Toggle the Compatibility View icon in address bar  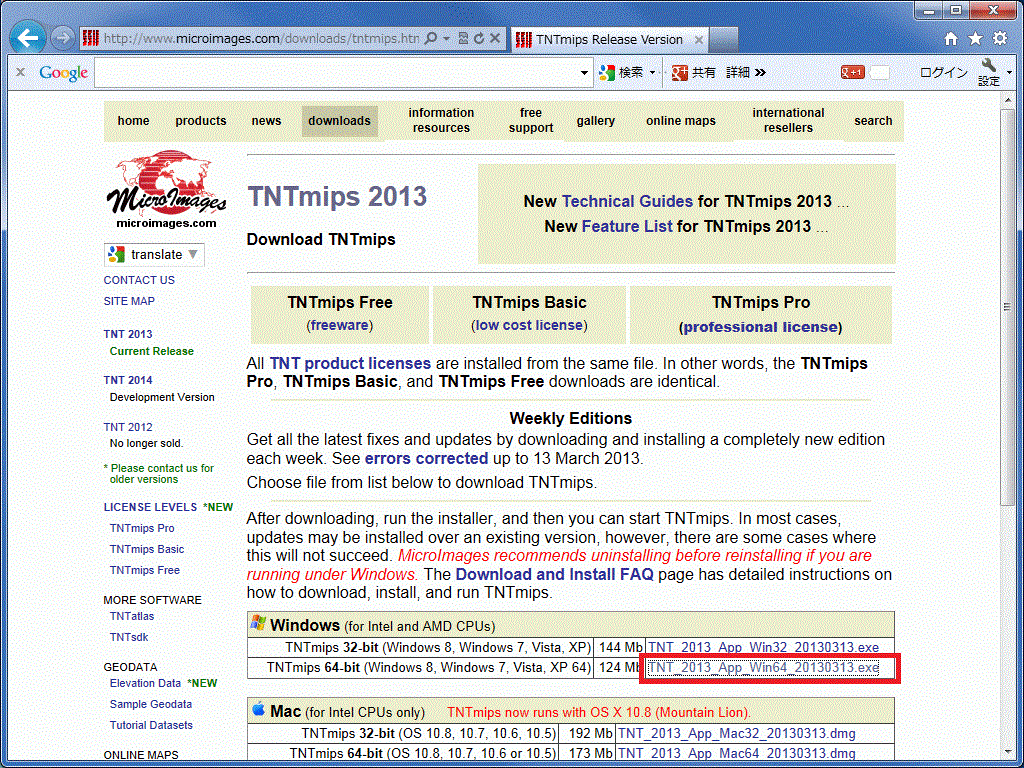point(464,39)
